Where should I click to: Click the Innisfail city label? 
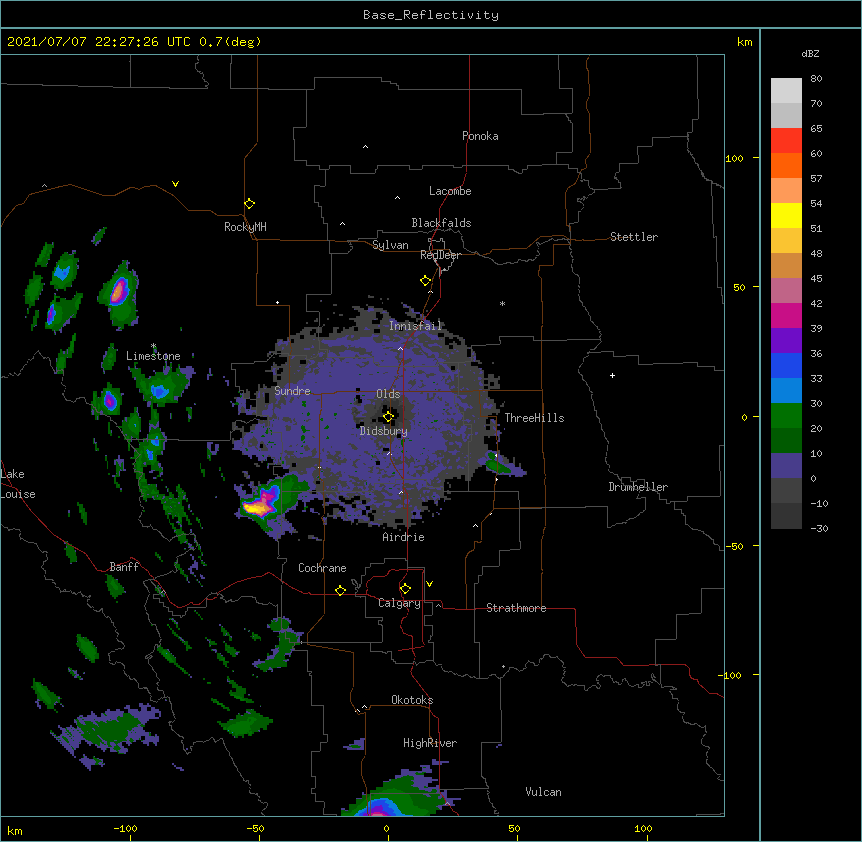click(415, 326)
